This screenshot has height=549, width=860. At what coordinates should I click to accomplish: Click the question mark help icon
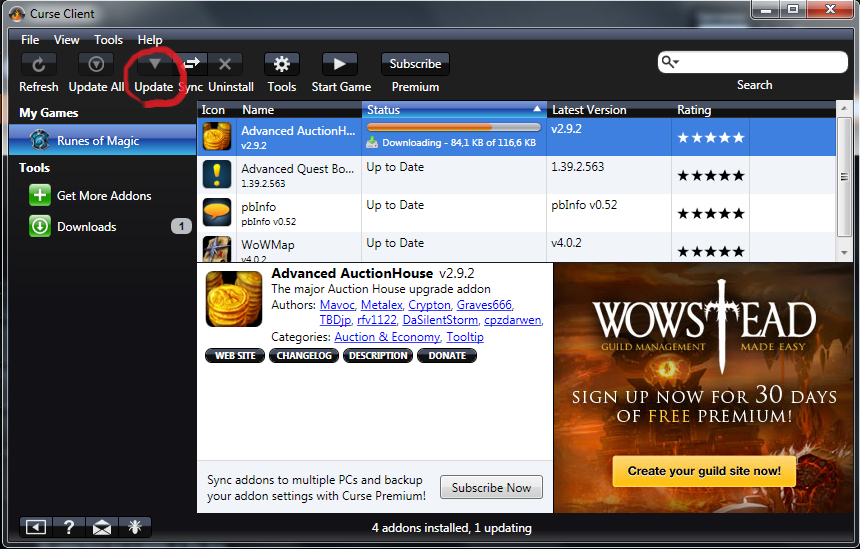pyautogui.click(x=69, y=527)
